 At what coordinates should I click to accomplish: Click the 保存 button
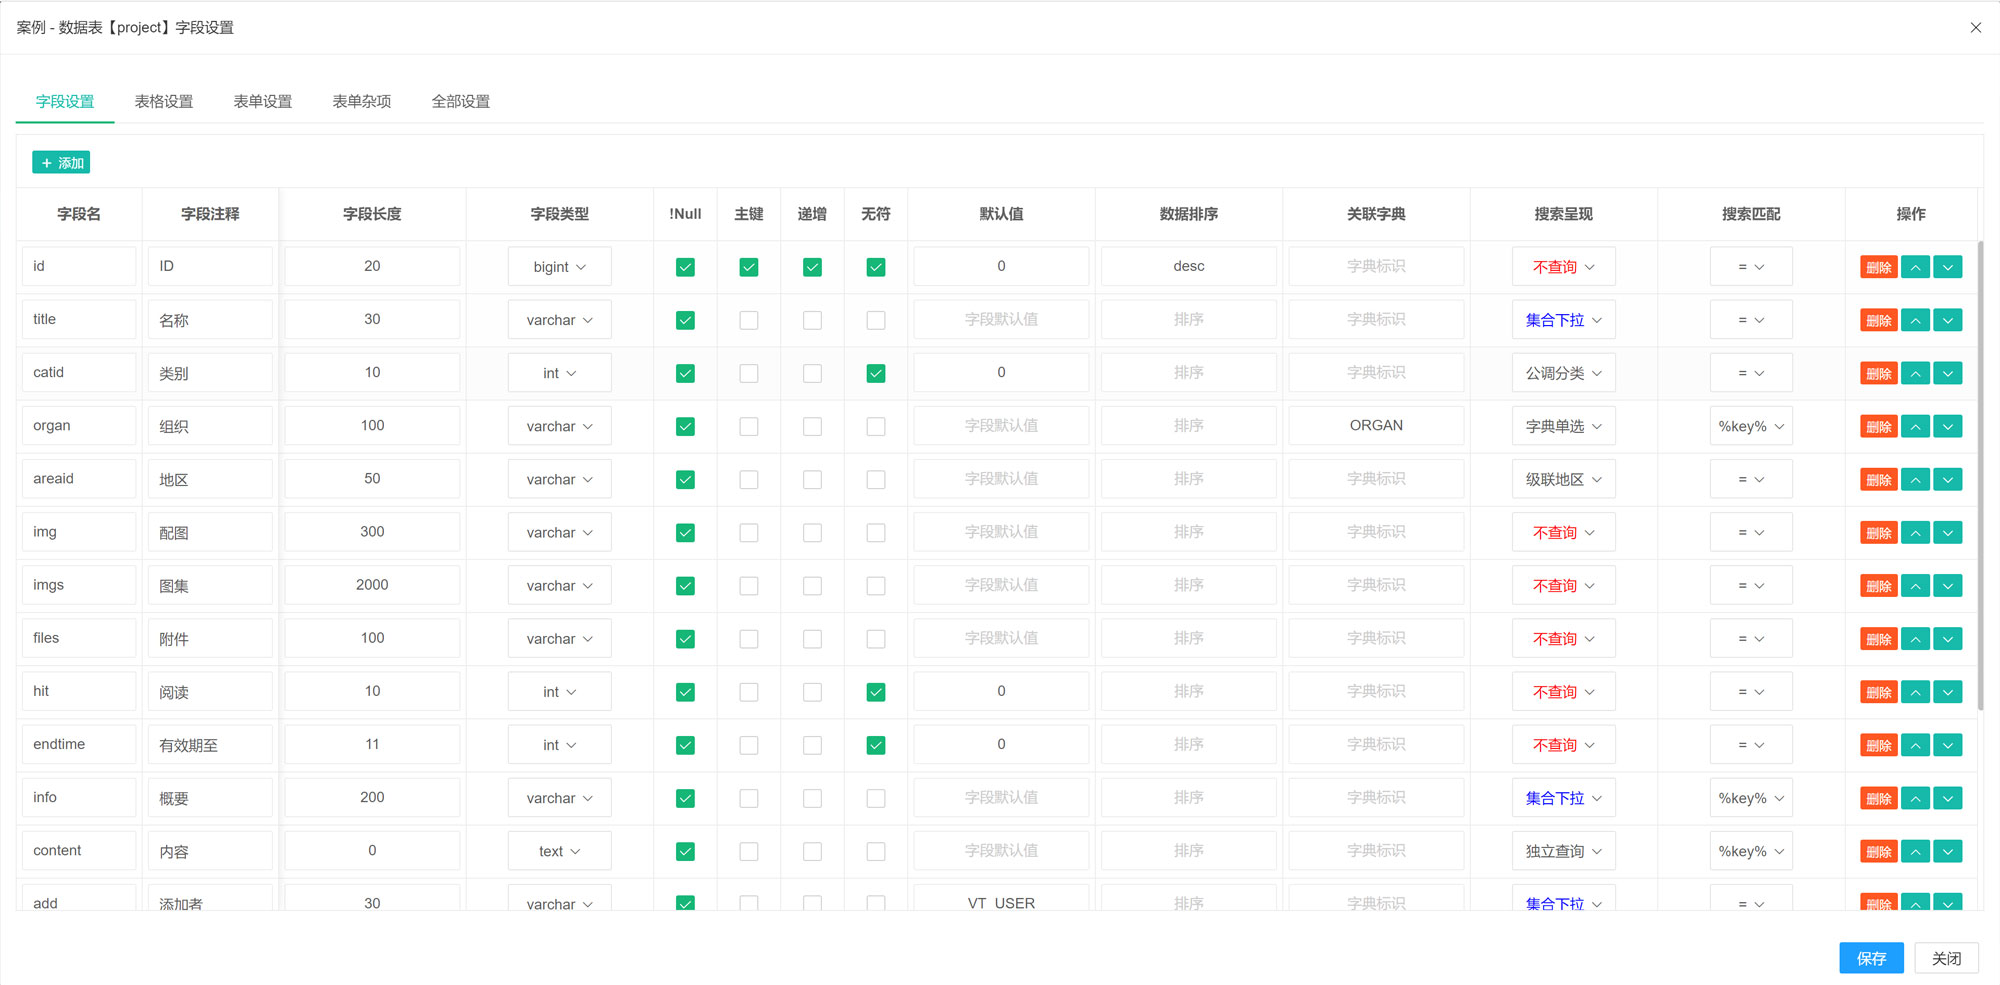point(1870,957)
